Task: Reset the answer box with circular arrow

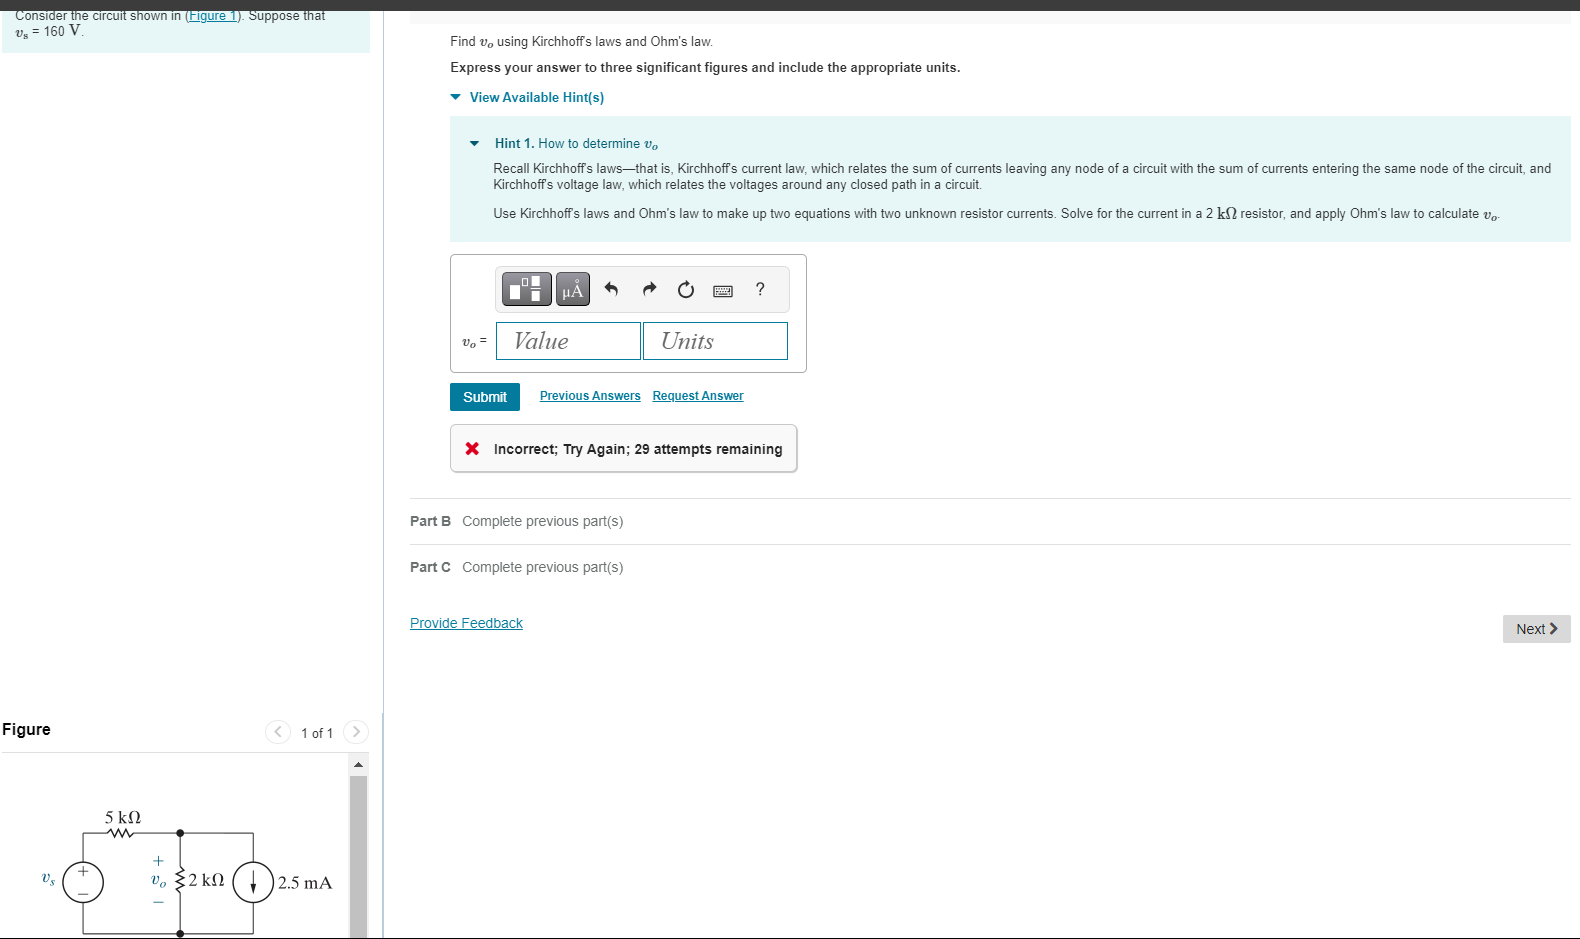Action: [x=686, y=289]
